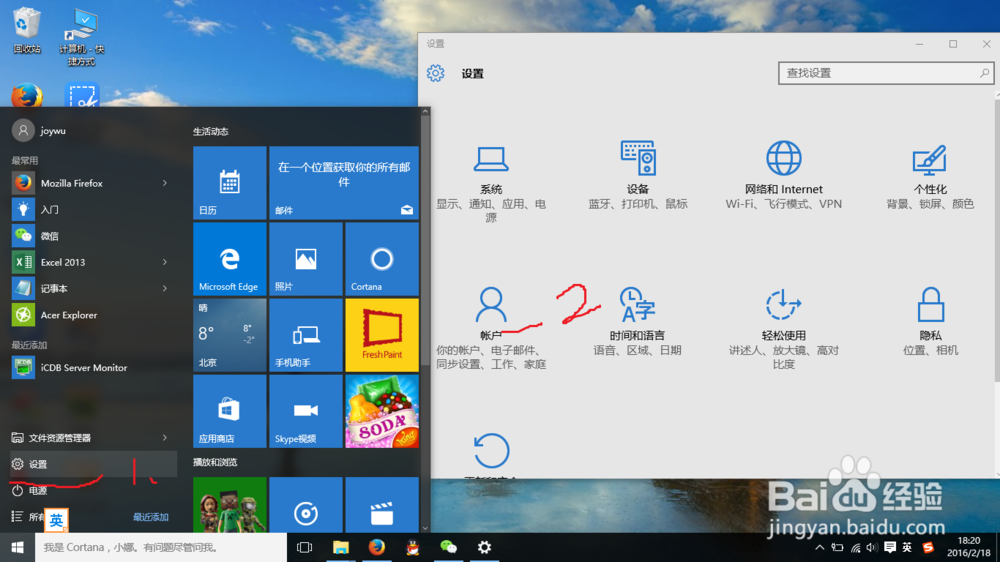Expand the File Explorer jump list arrow

coord(165,438)
